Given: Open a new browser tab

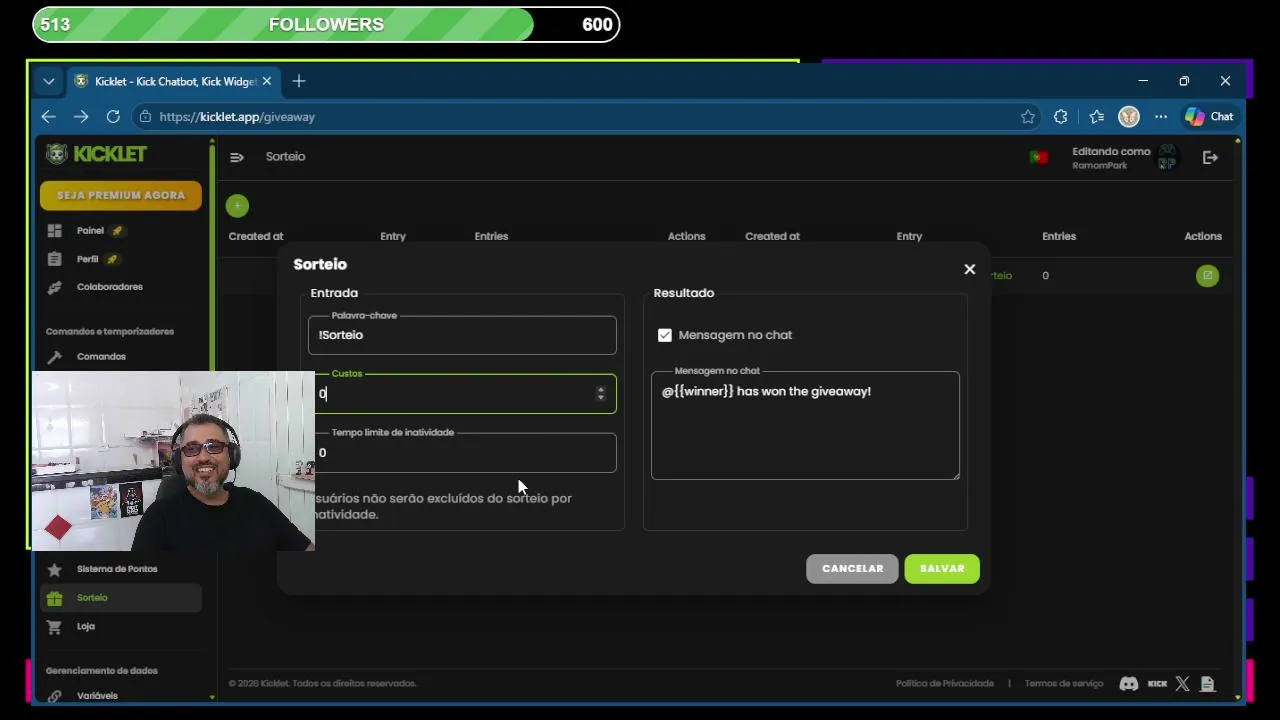Looking at the screenshot, I should (298, 81).
